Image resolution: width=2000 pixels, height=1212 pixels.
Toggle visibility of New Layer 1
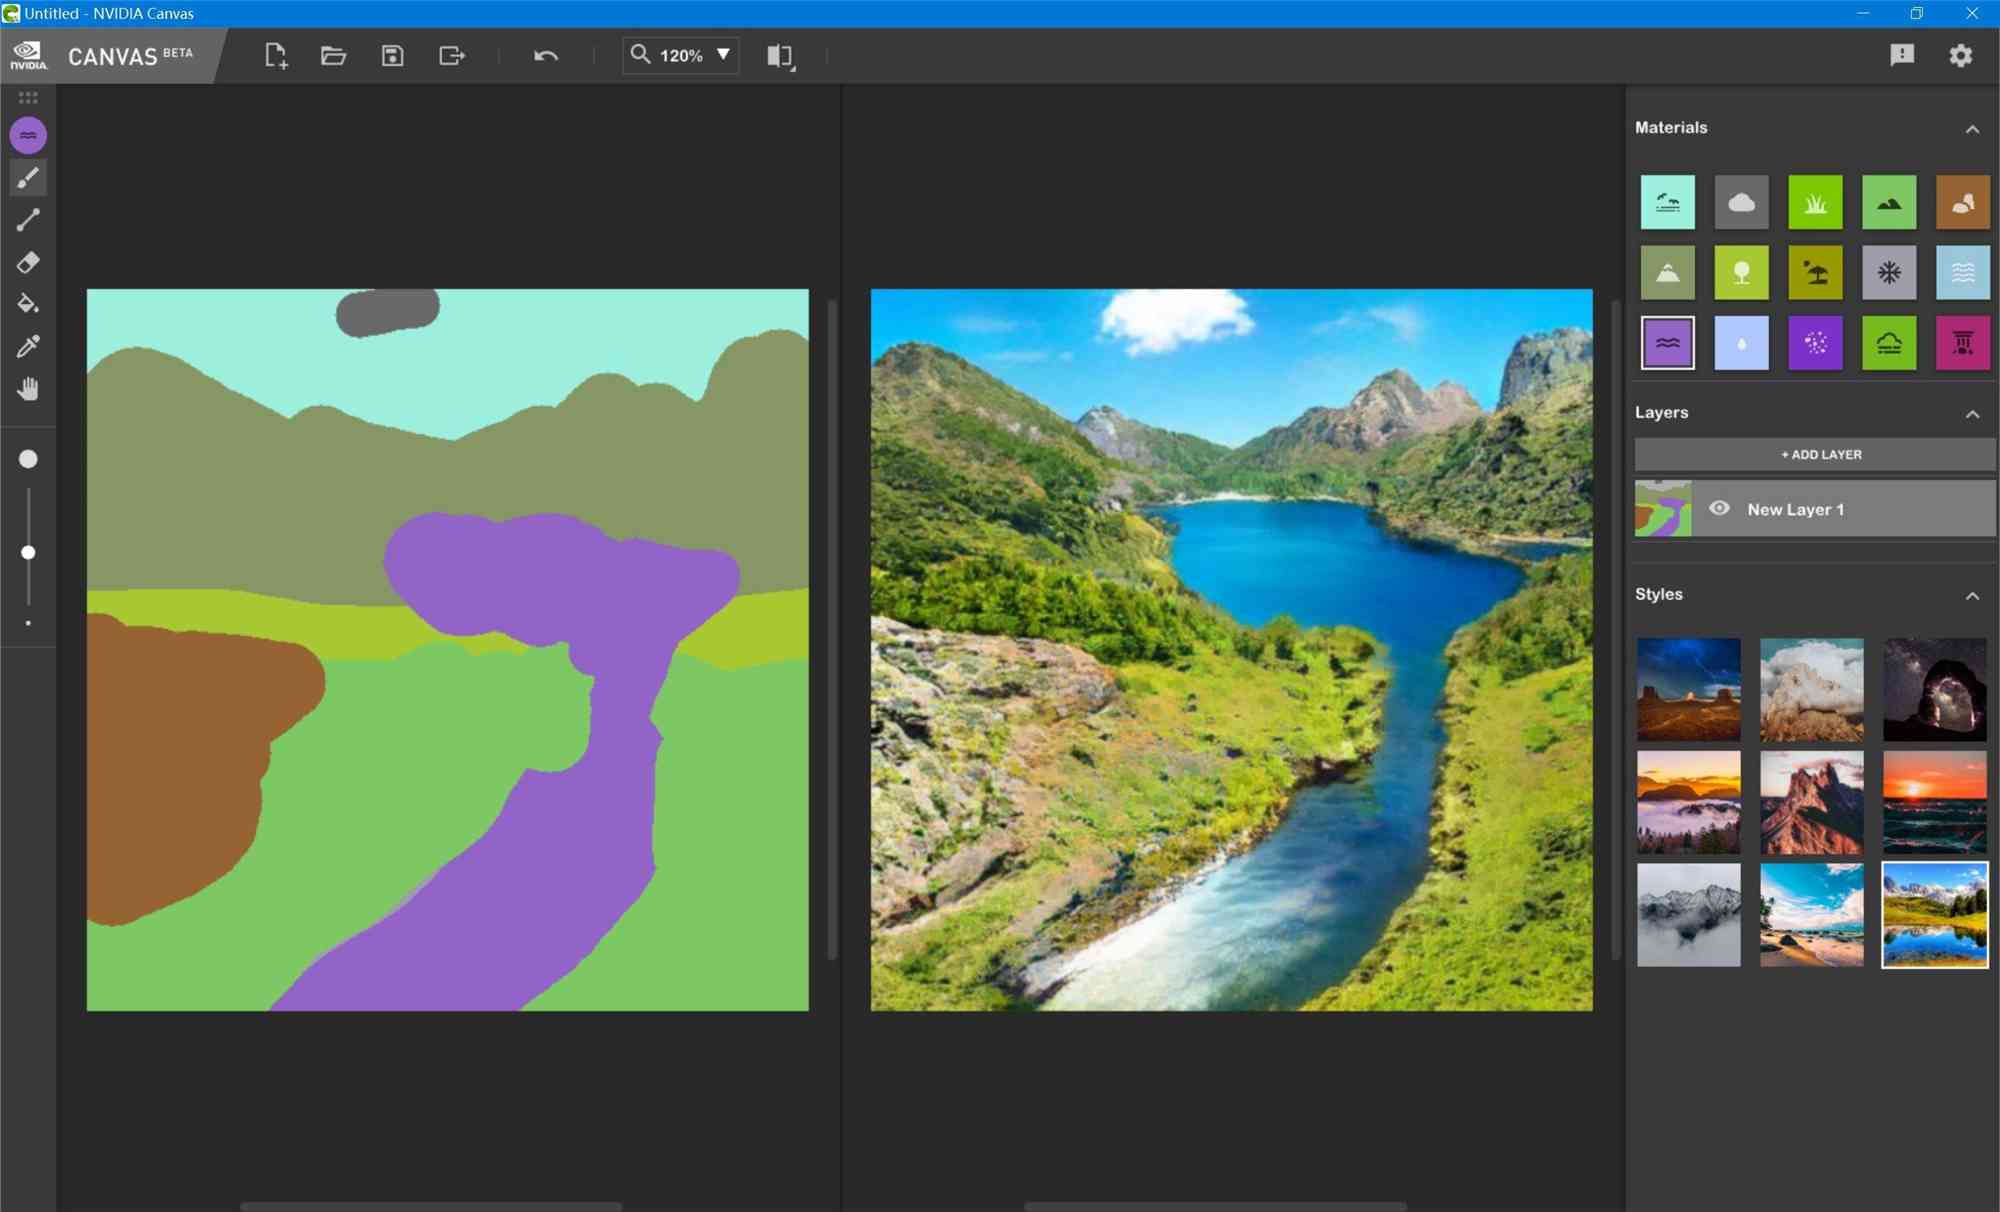click(1720, 509)
